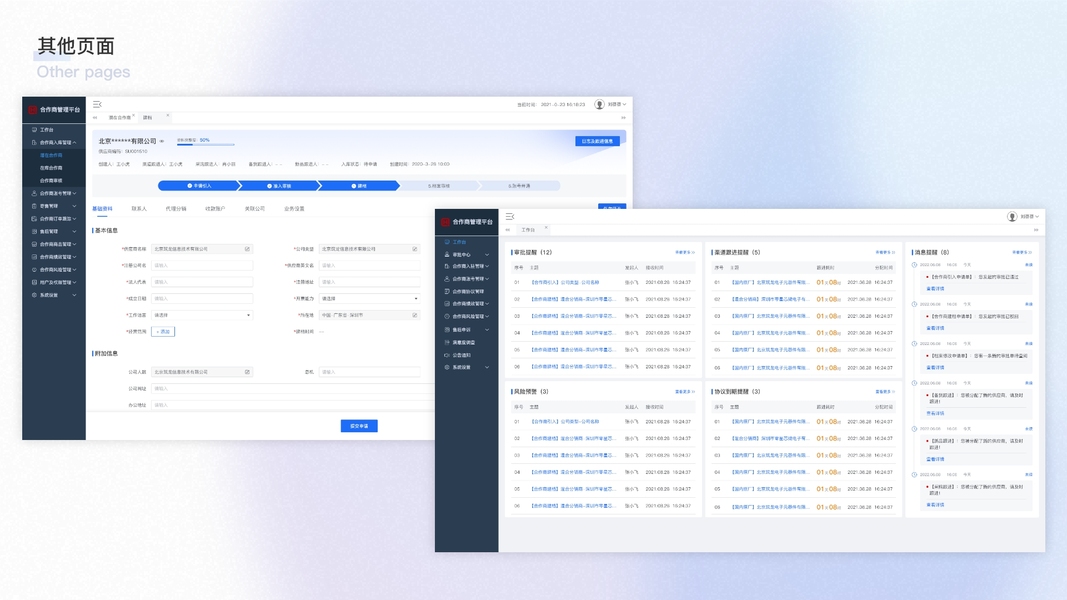Switch to 收款账户 tab
The width and height of the screenshot is (1067, 600).
tap(215, 209)
